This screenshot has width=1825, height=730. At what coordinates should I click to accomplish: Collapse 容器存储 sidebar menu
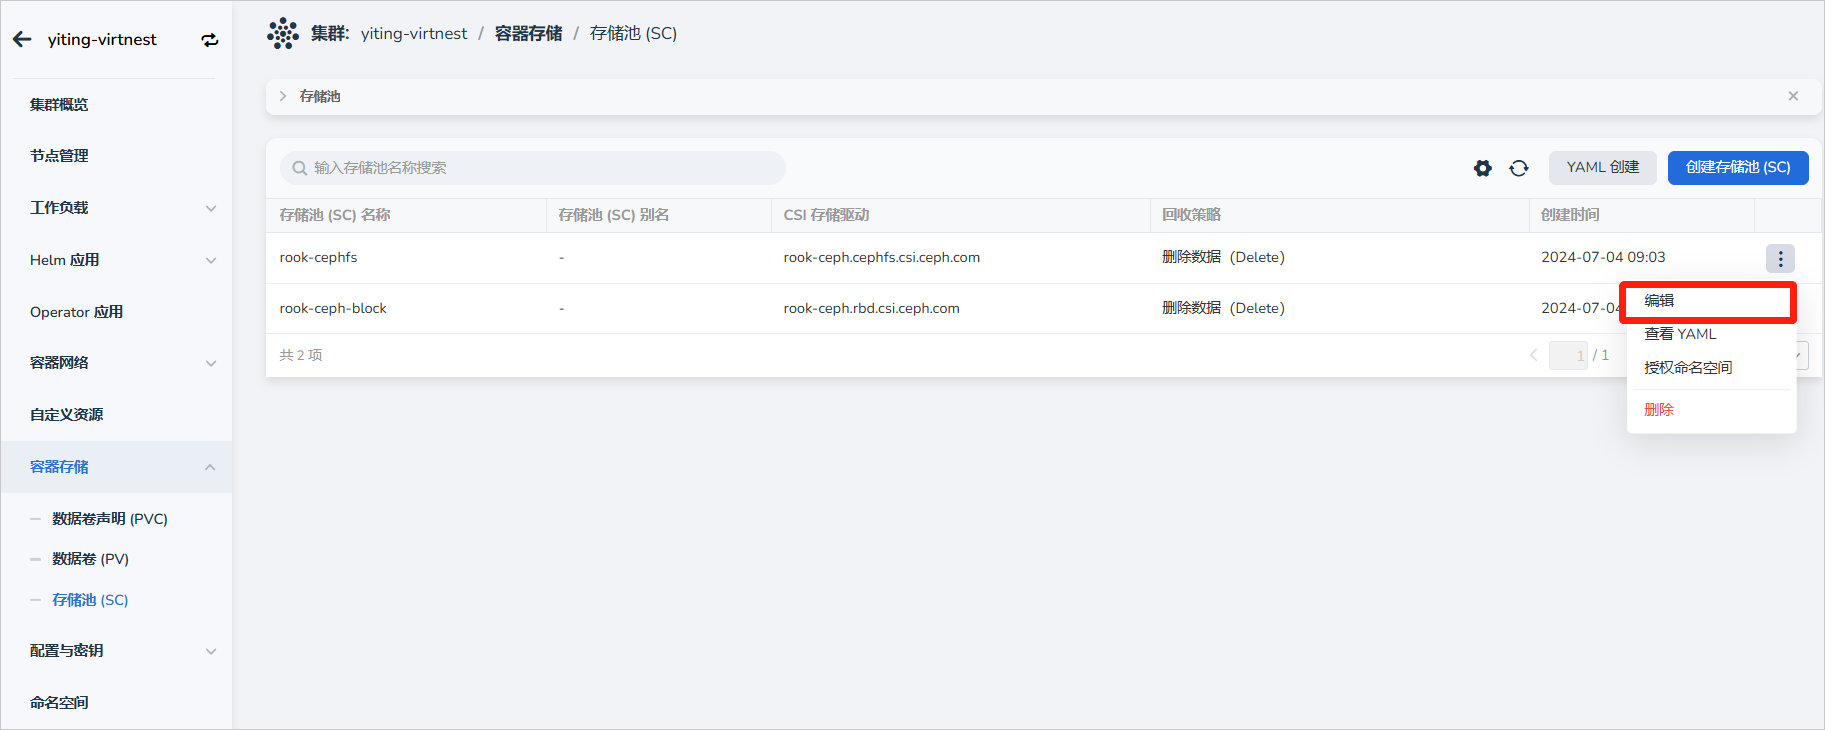coord(210,467)
